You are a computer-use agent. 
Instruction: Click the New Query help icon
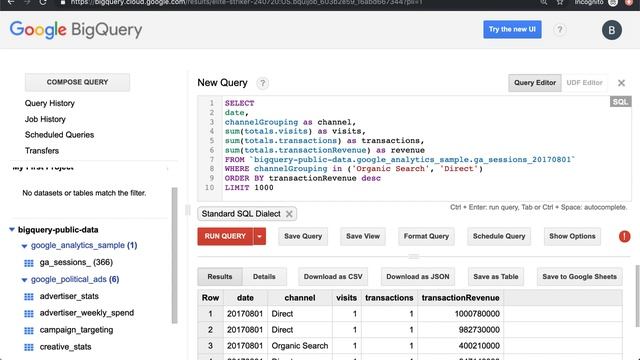[262, 83]
